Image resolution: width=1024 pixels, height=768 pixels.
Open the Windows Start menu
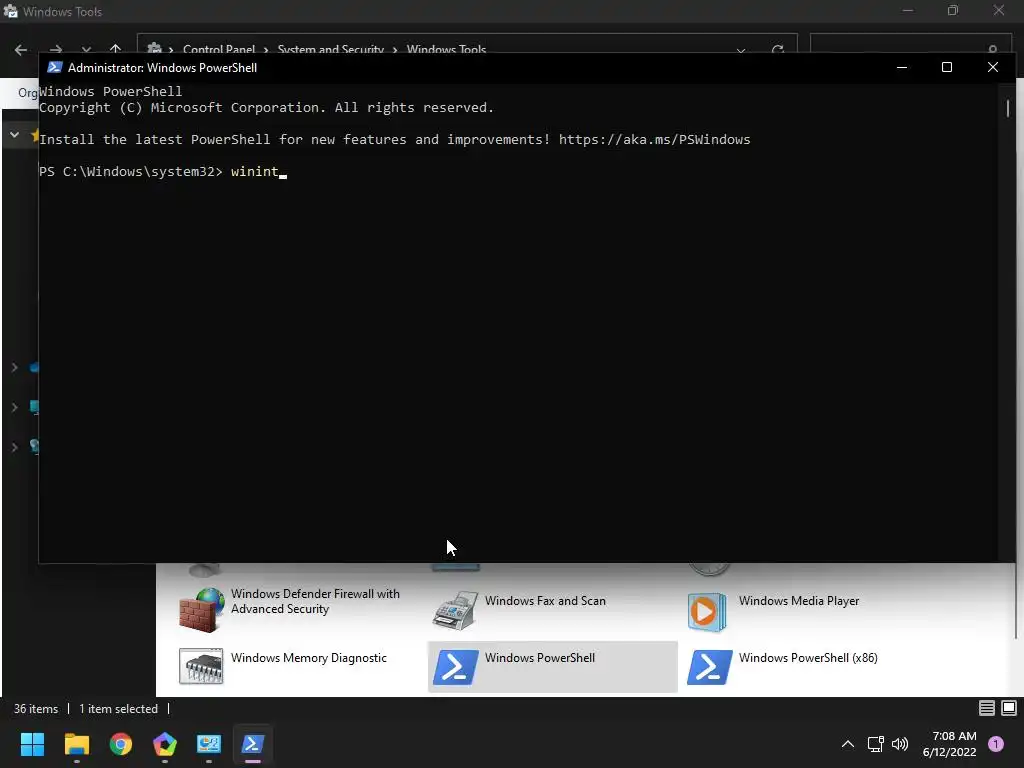pyautogui.click(x=32, y=744)
